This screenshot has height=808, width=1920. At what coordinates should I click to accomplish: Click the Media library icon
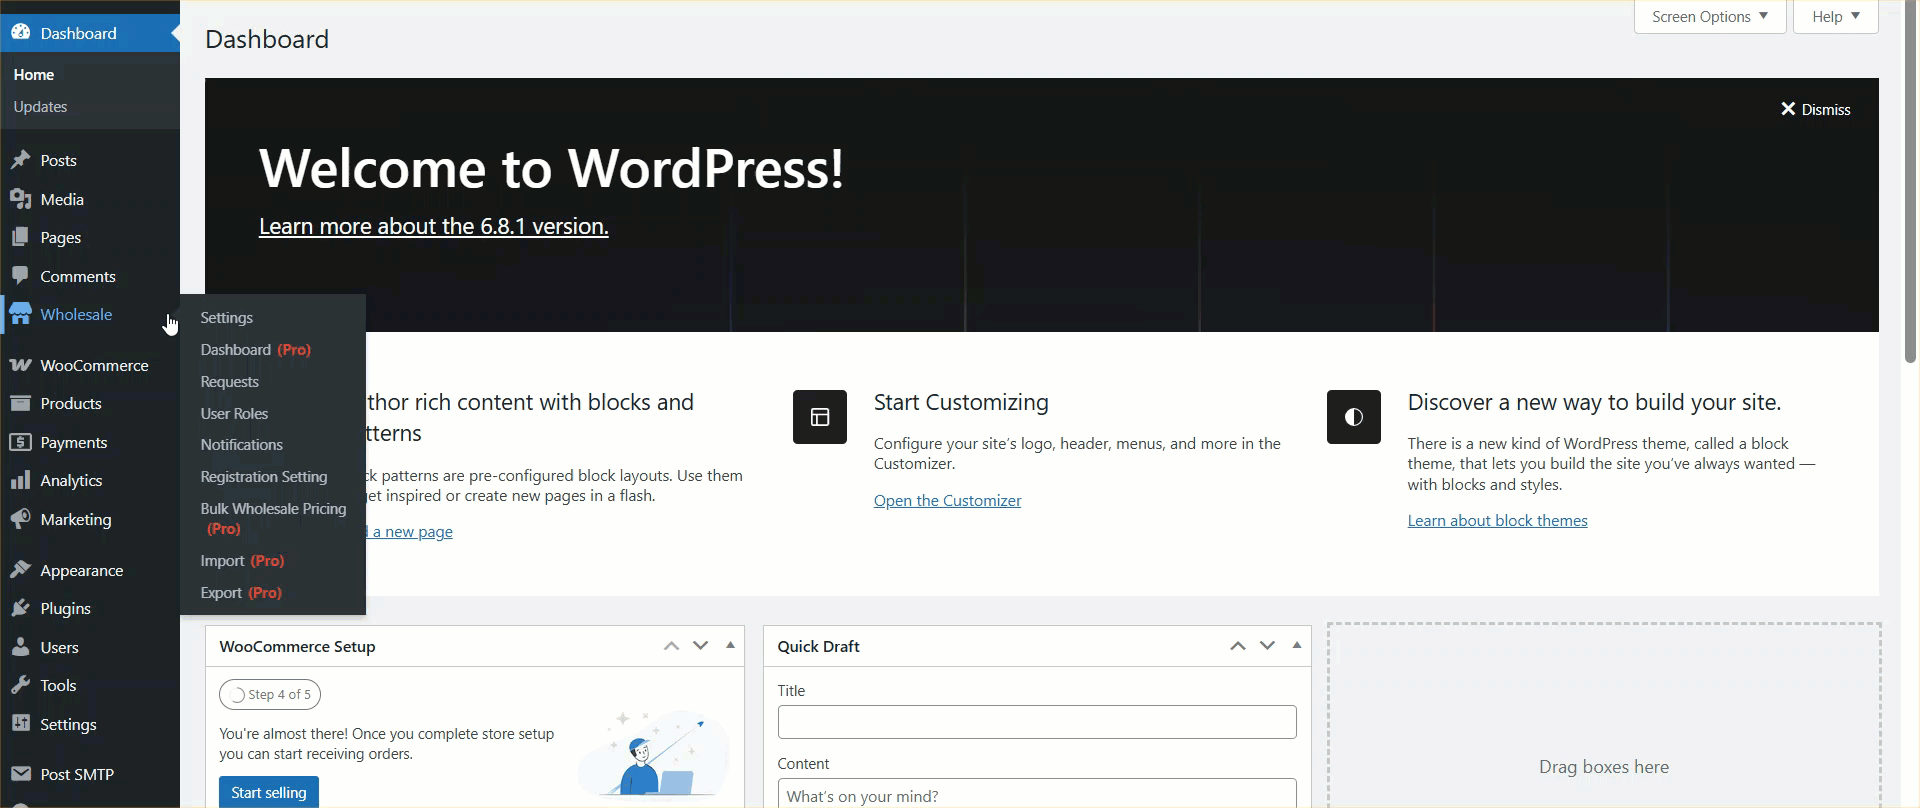pos(20,199)
